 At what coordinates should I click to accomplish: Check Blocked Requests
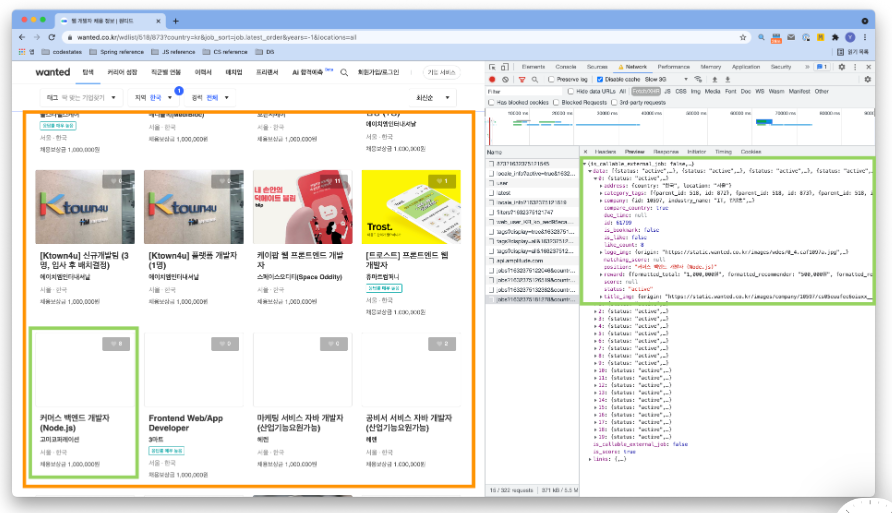click(x=556, y=103)
